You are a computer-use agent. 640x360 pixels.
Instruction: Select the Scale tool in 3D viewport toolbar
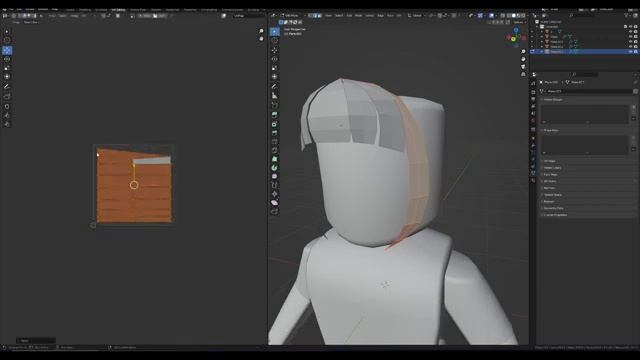(x=275, y=68)
